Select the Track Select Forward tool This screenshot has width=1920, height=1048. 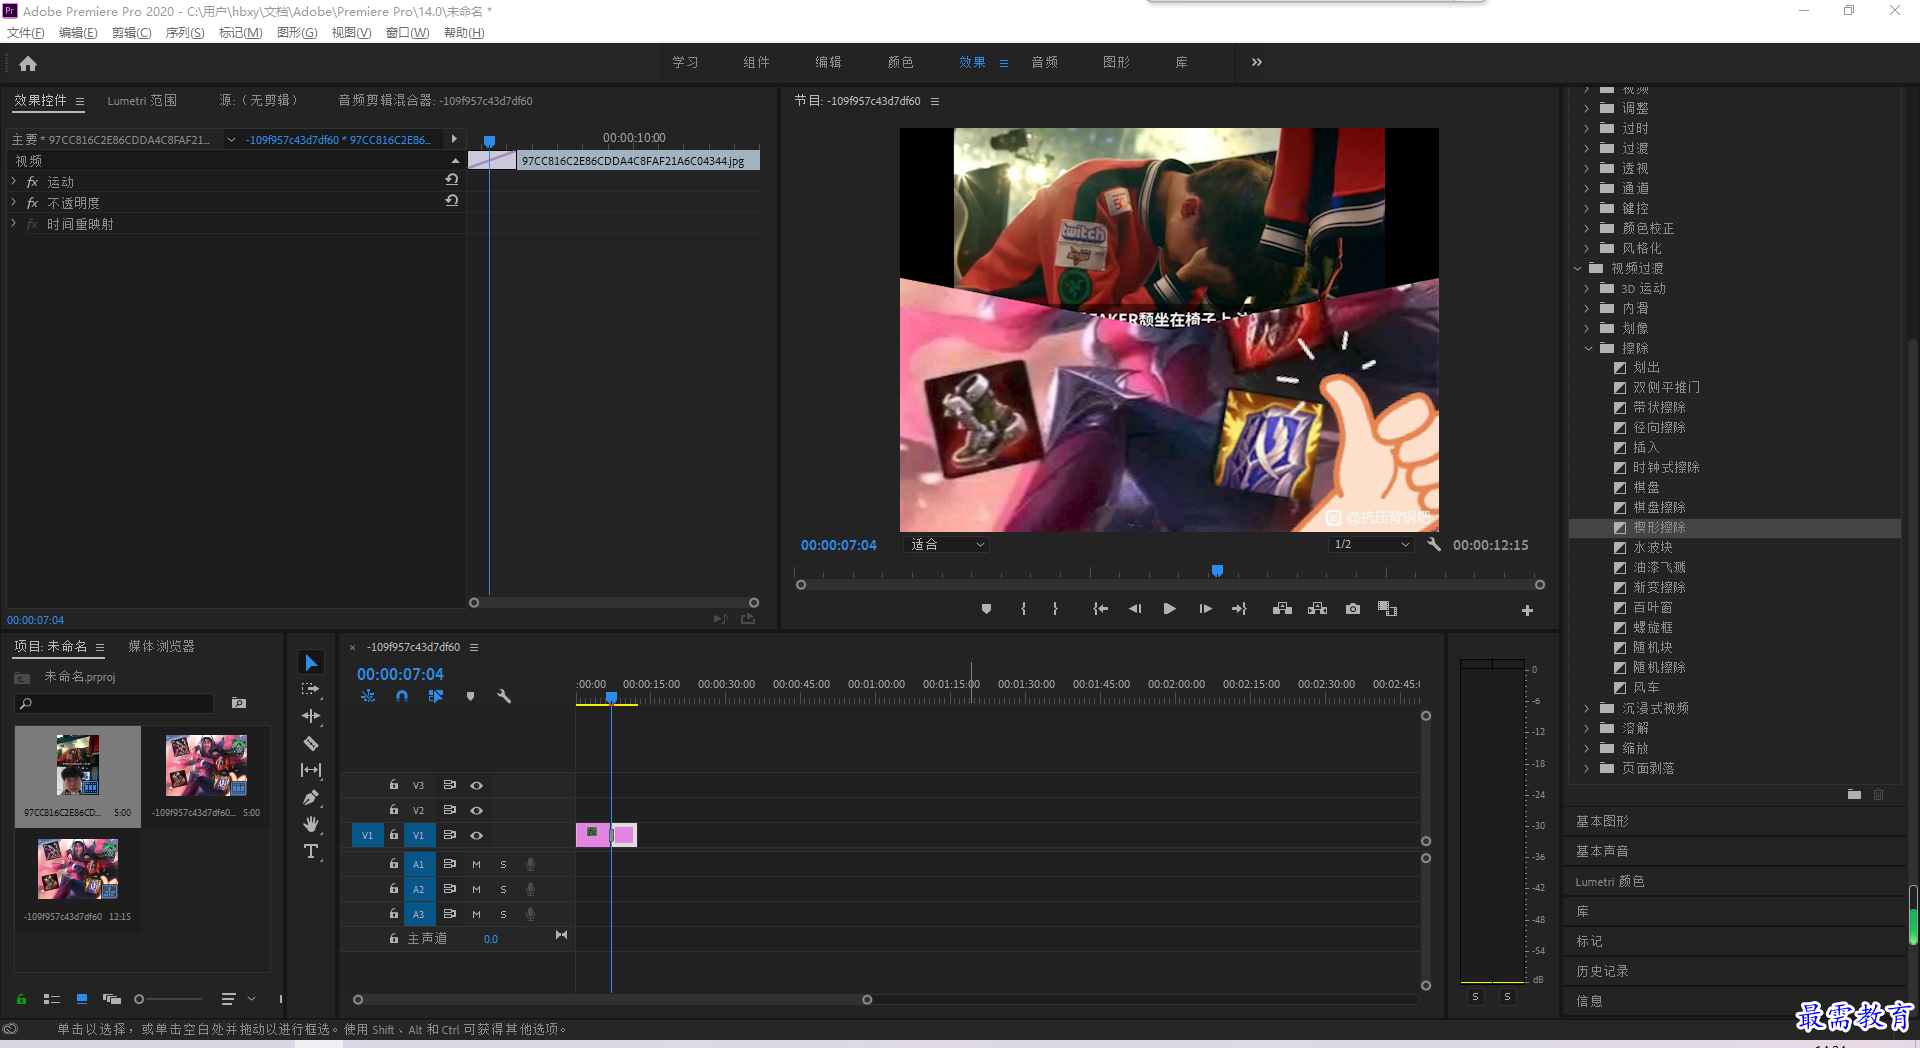pos(311,689)
